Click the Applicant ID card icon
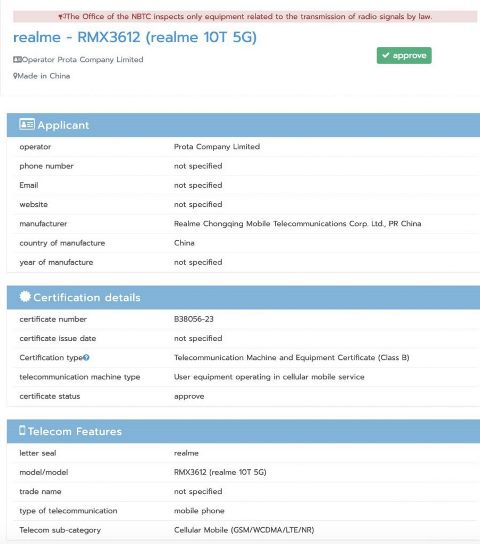Viewport: 480px width, 544px height. click(27, 124)
